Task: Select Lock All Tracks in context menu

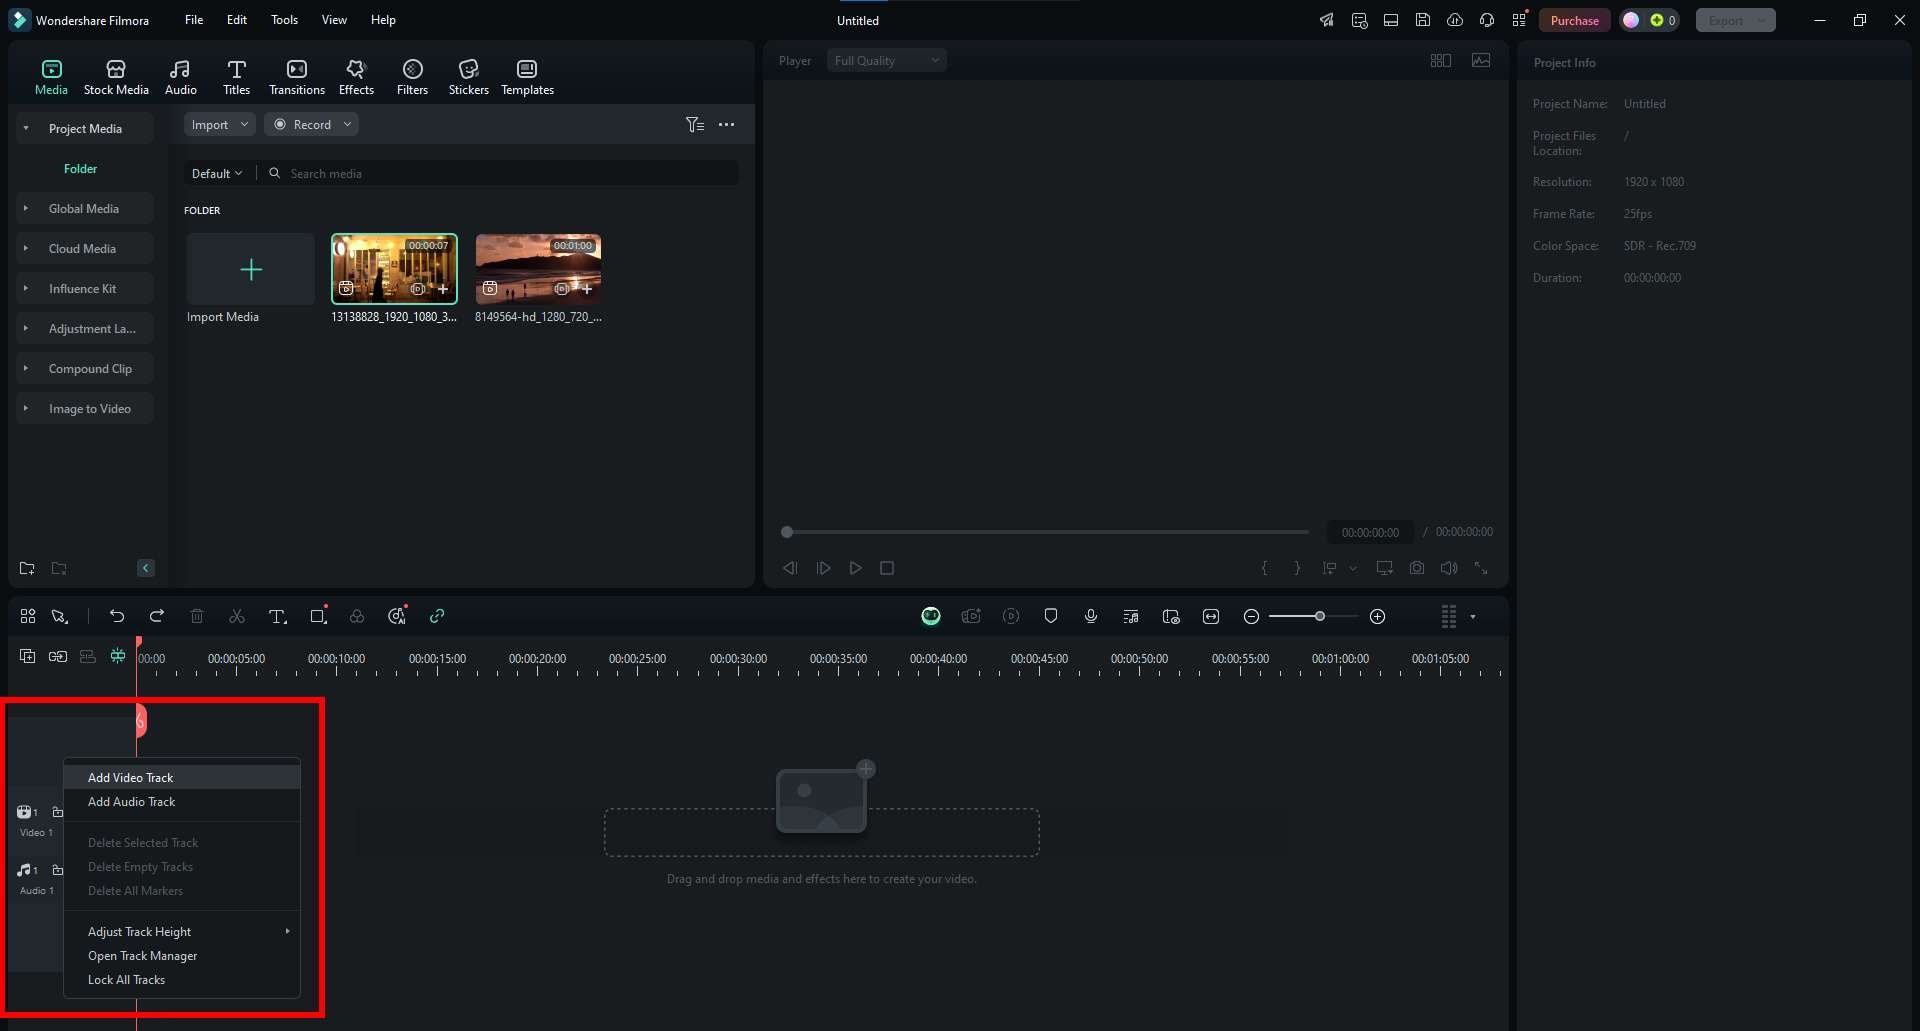Action: 182,979
